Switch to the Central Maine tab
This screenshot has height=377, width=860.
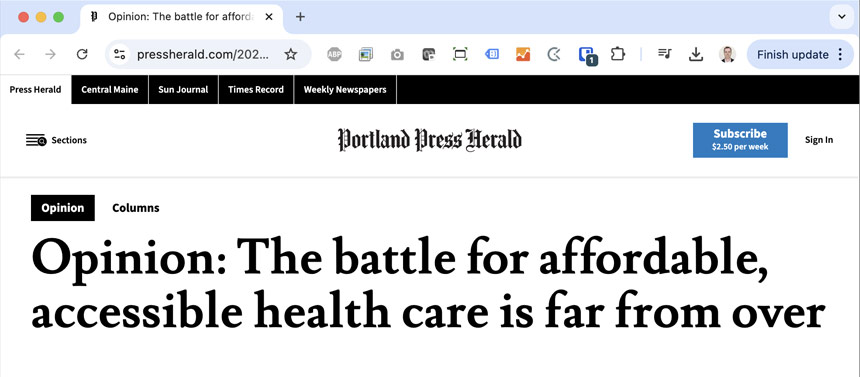[x=110, y=89]
